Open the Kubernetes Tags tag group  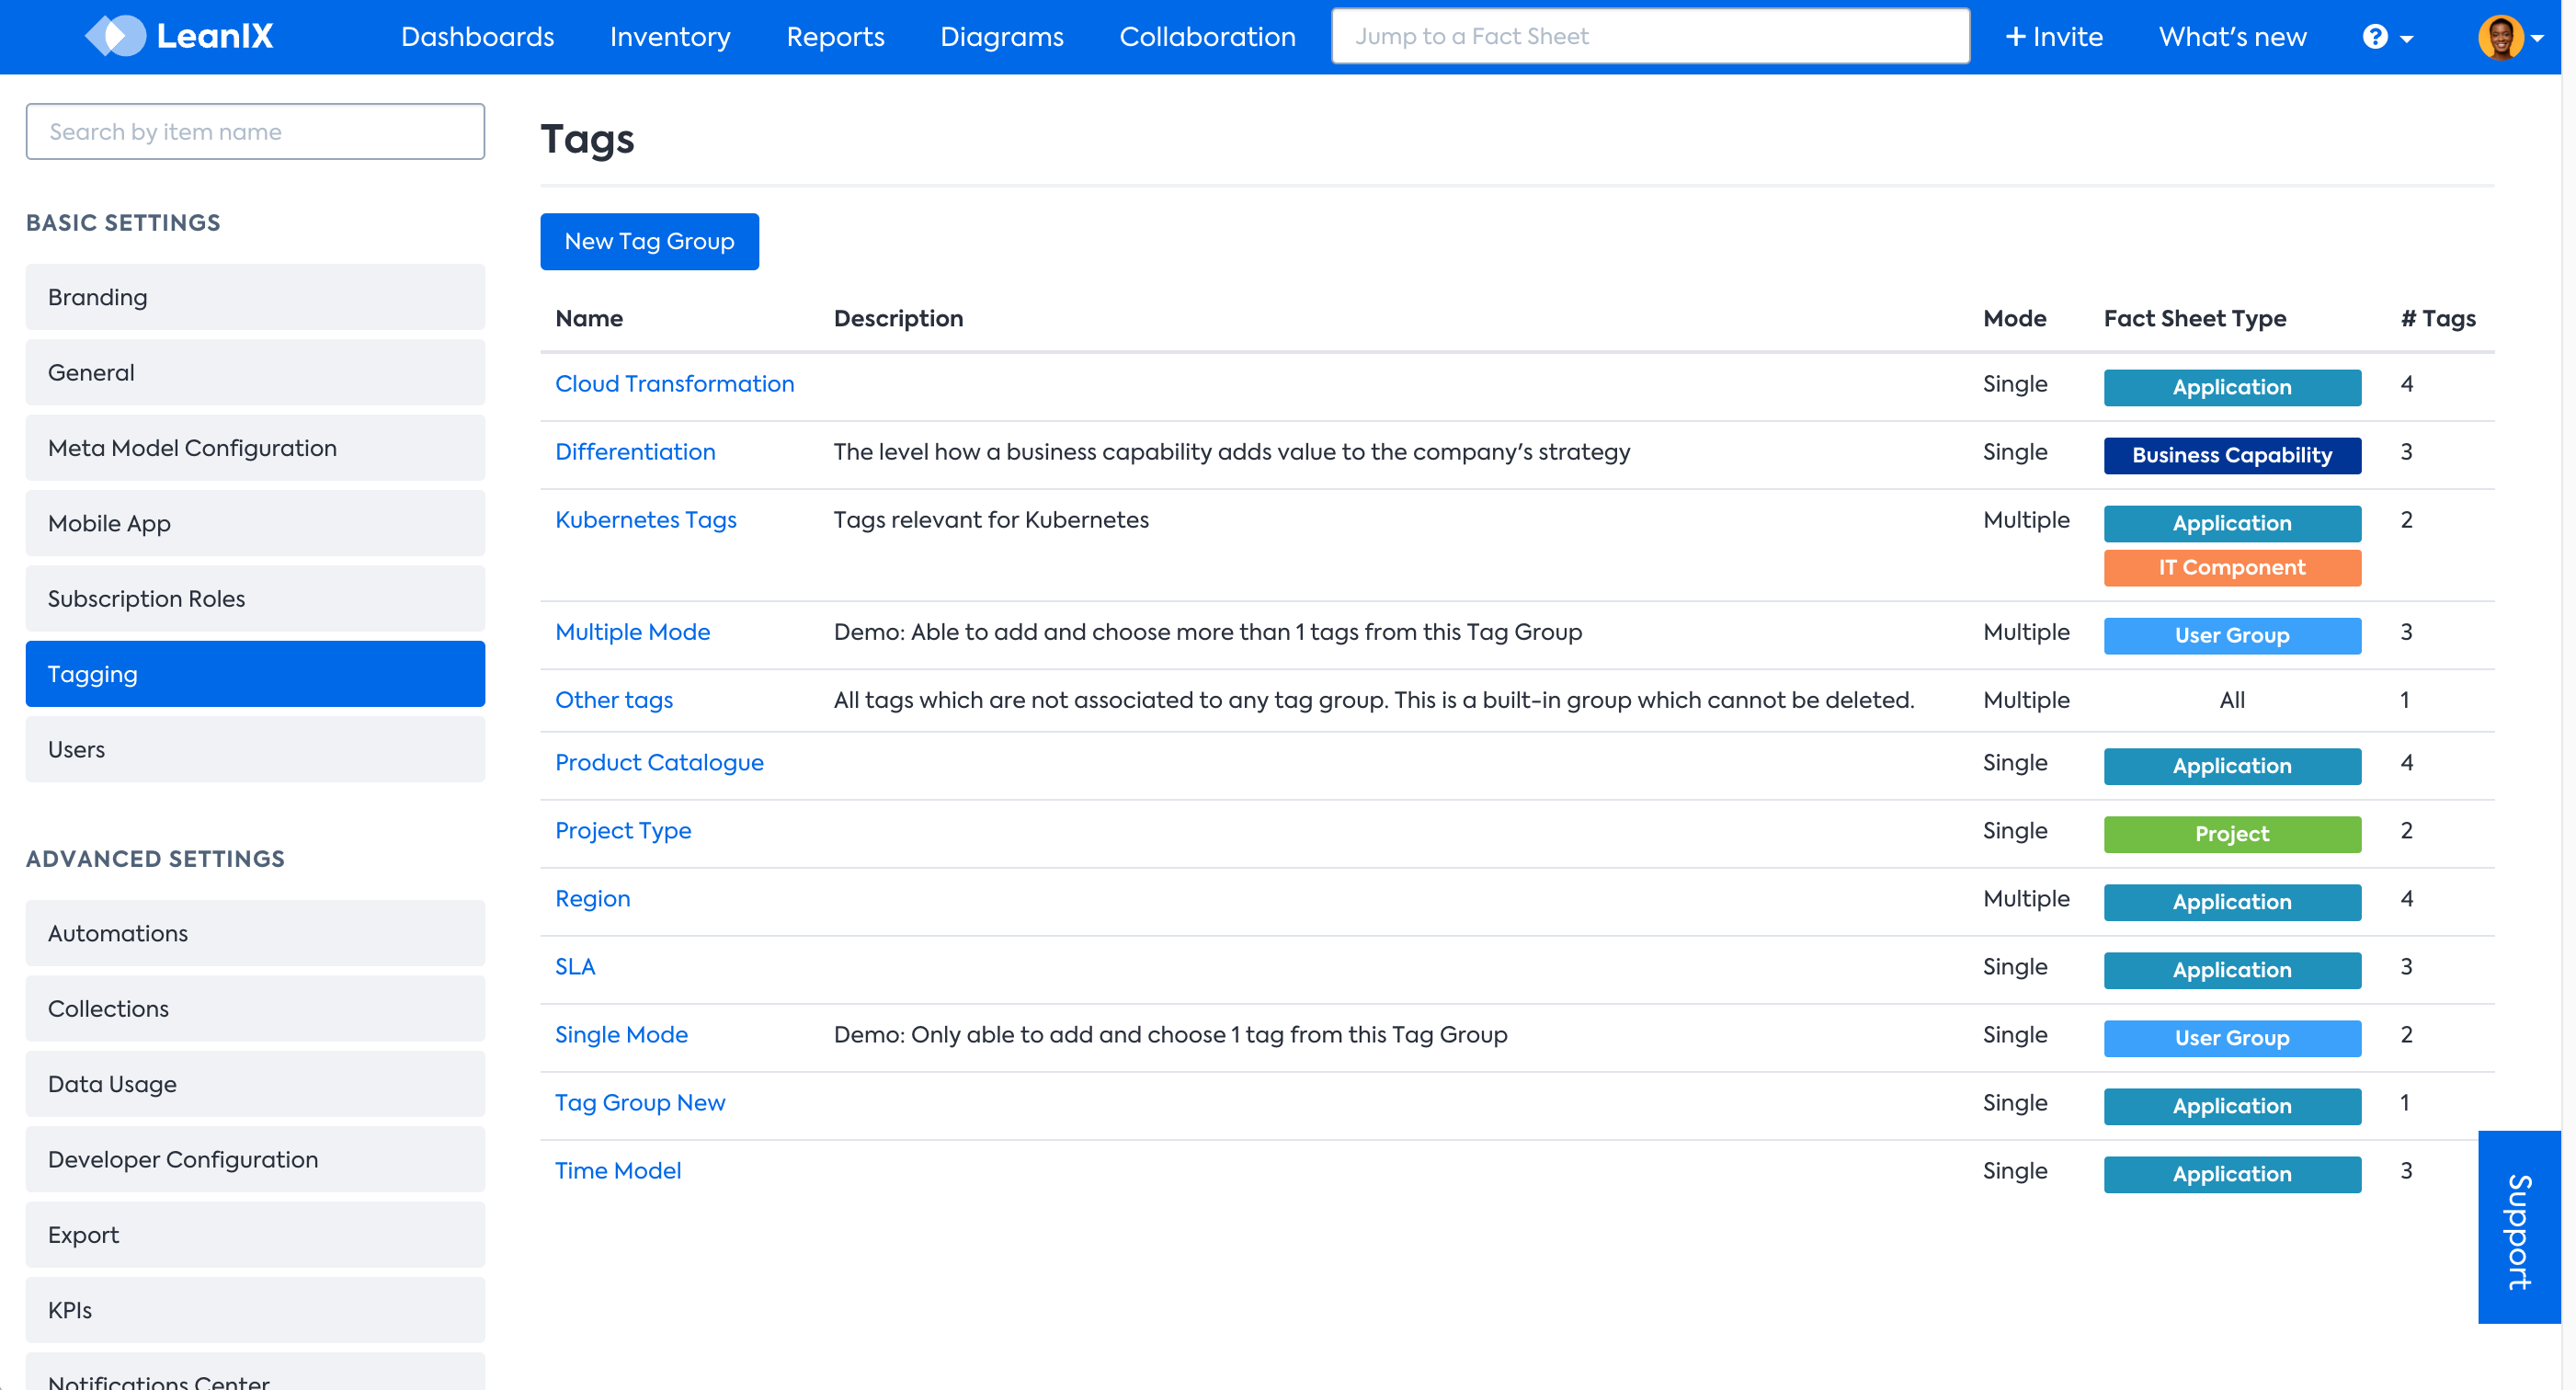[x=645, y=520]
